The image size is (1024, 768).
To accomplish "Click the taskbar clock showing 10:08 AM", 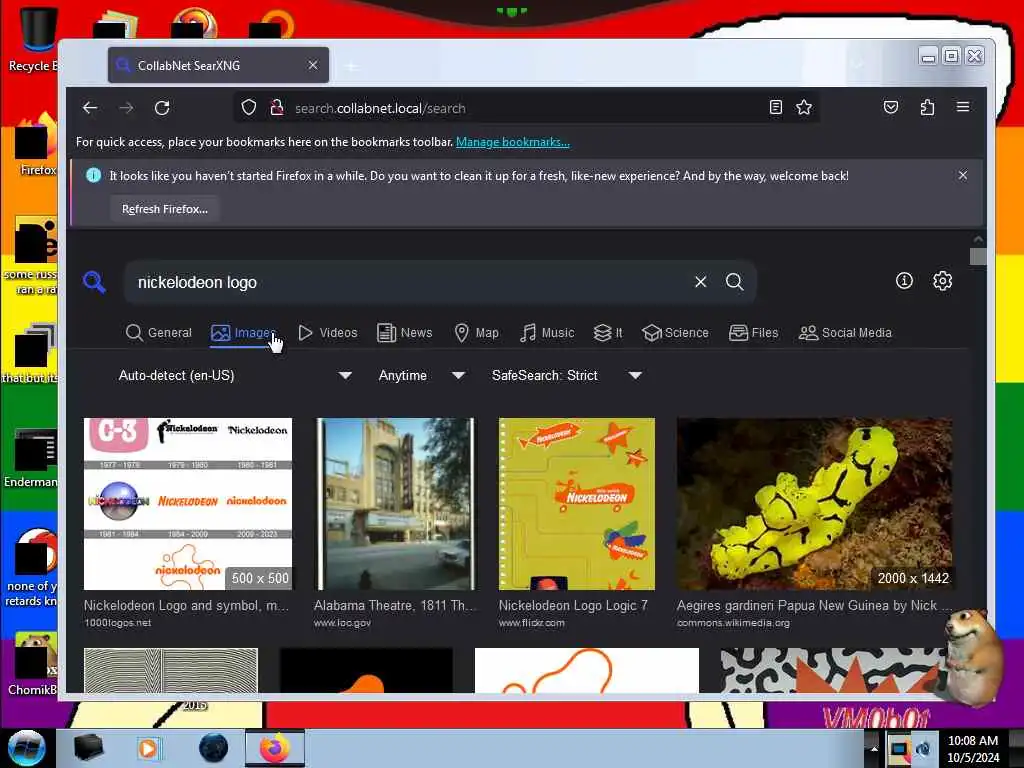I will pos(972,748).
